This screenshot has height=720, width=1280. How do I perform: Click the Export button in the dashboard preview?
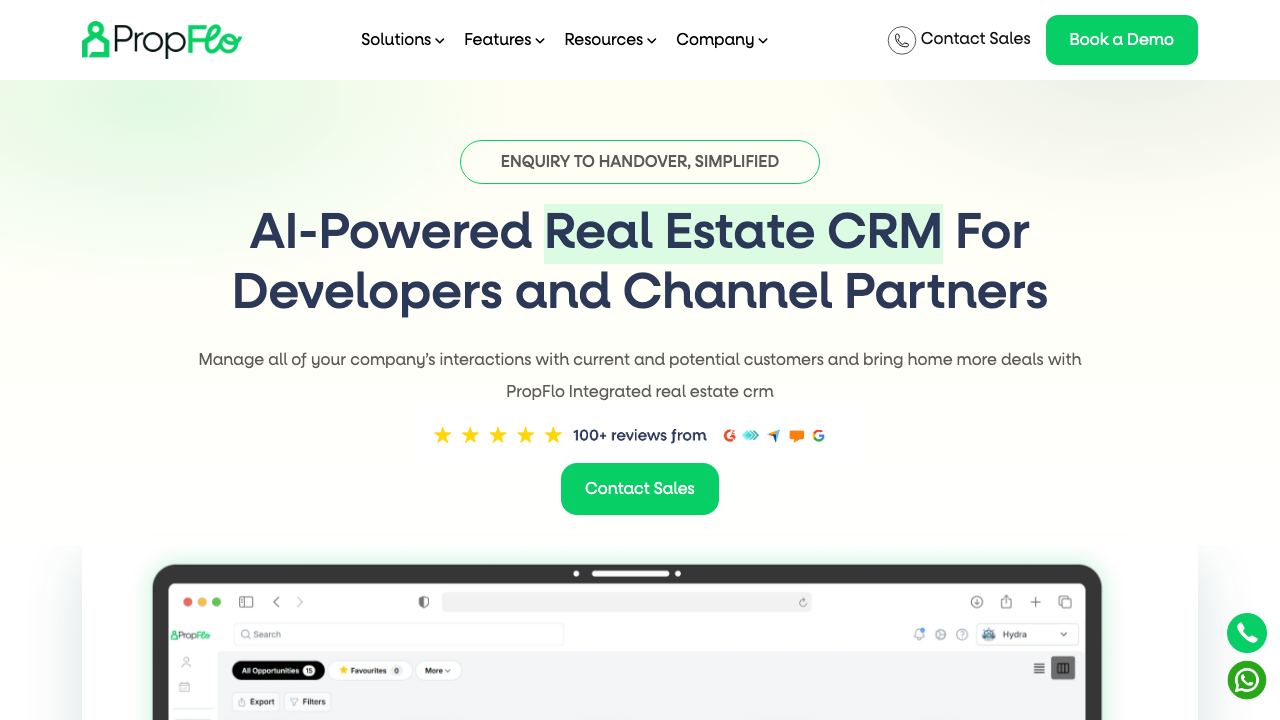(x=256, y=702)
